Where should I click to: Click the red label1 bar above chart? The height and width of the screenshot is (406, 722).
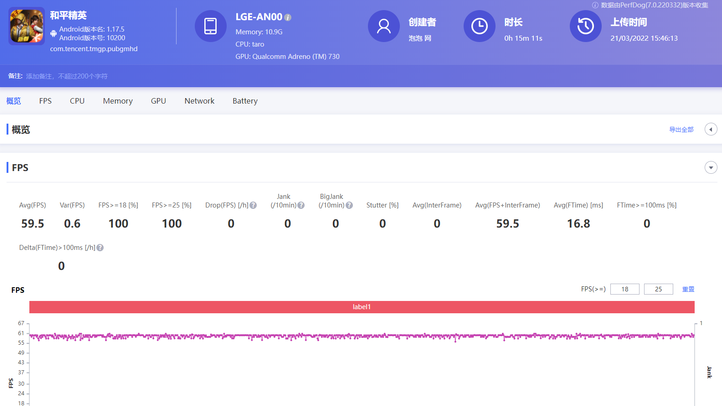coord(361,307)
